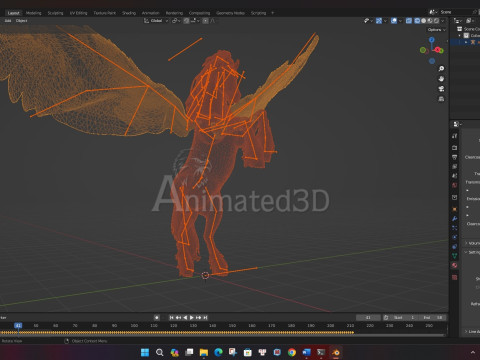Open proportional editing falloff menu
Image resolution: width=480 pixels, height=360 pixels.
213,21
